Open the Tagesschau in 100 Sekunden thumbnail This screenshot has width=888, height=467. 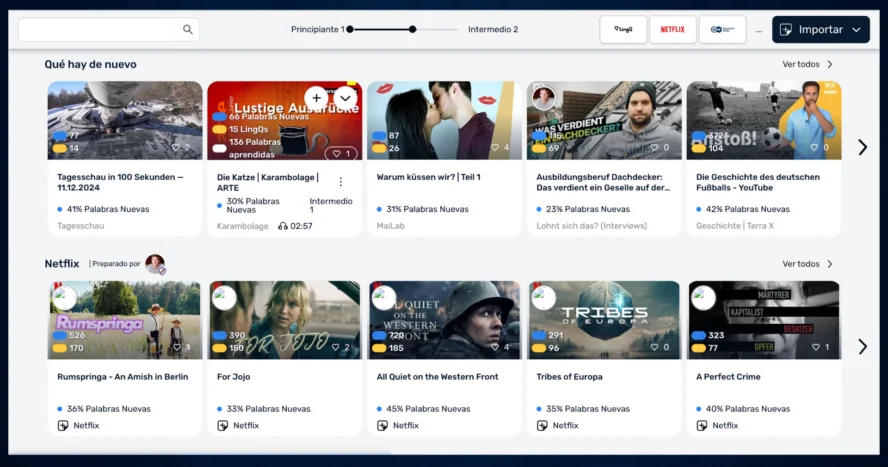point(125,120)
